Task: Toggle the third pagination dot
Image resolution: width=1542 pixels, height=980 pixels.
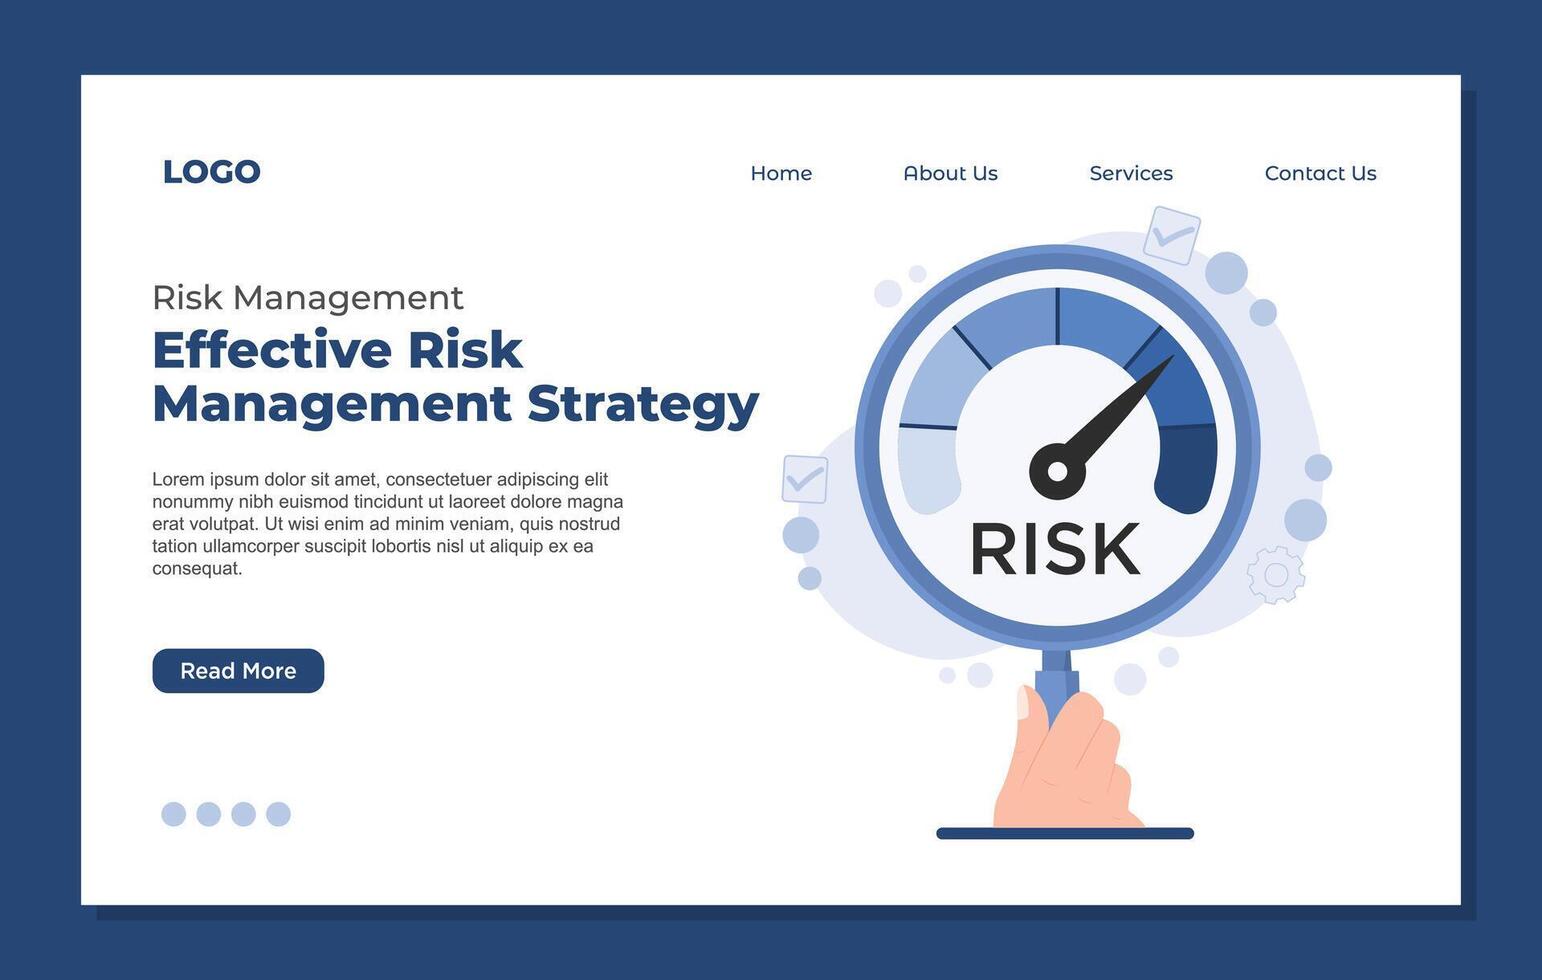Action: pyautogui.click(x=242, y=814)
